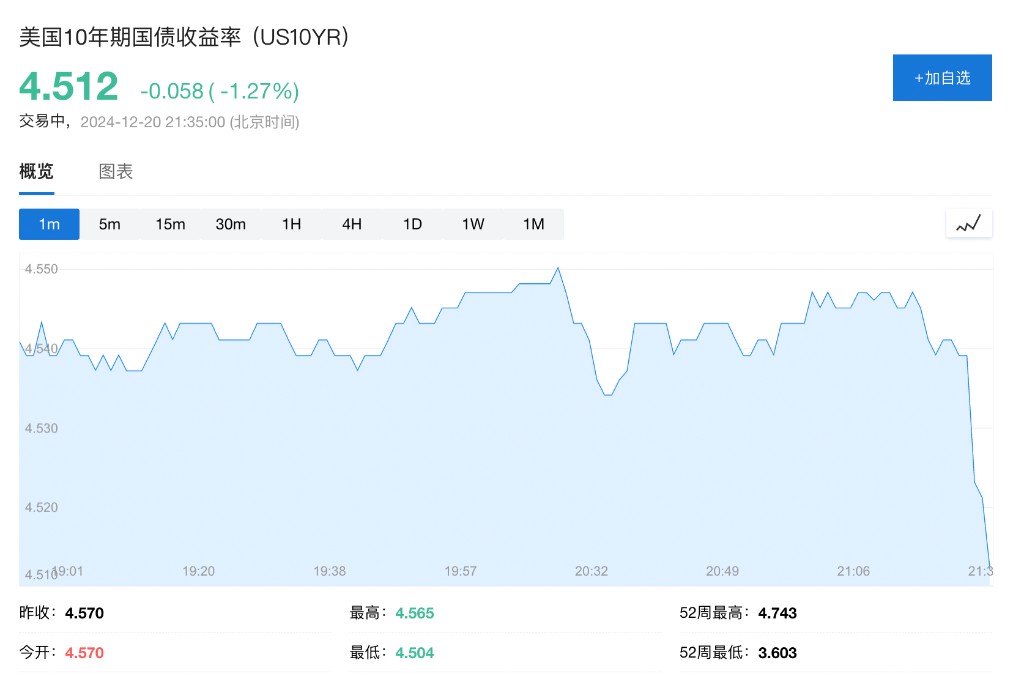Select the 4H interval
The height and width of the screenshot is (676, 1024).
[x=352, y=224]
